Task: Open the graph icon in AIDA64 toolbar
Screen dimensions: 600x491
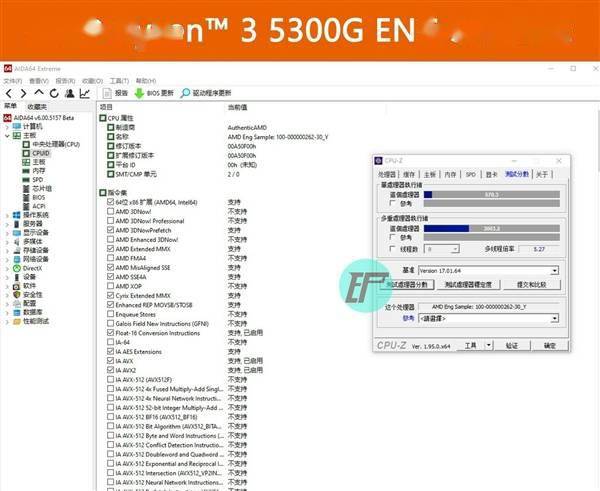Action: point(85,93)
